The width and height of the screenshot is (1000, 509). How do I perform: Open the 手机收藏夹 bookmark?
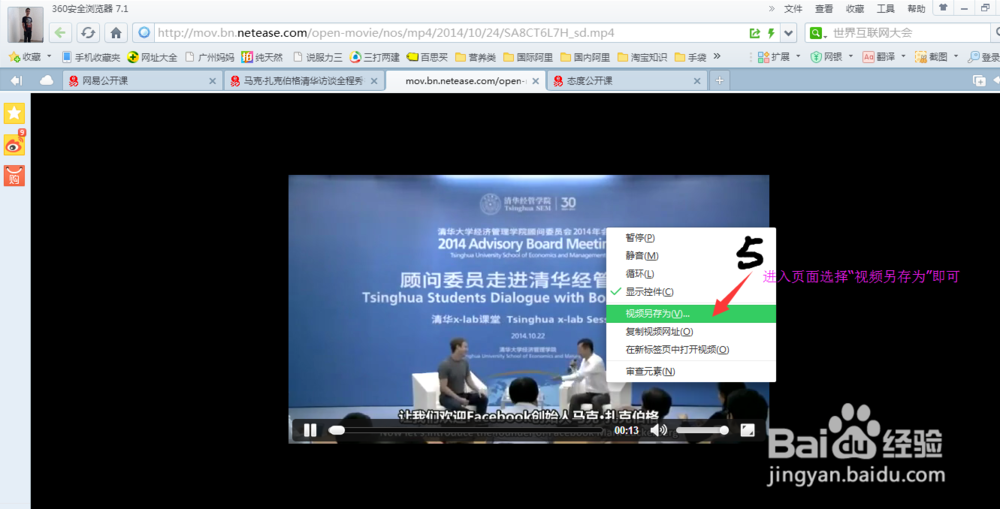click(x=91, y=57)
